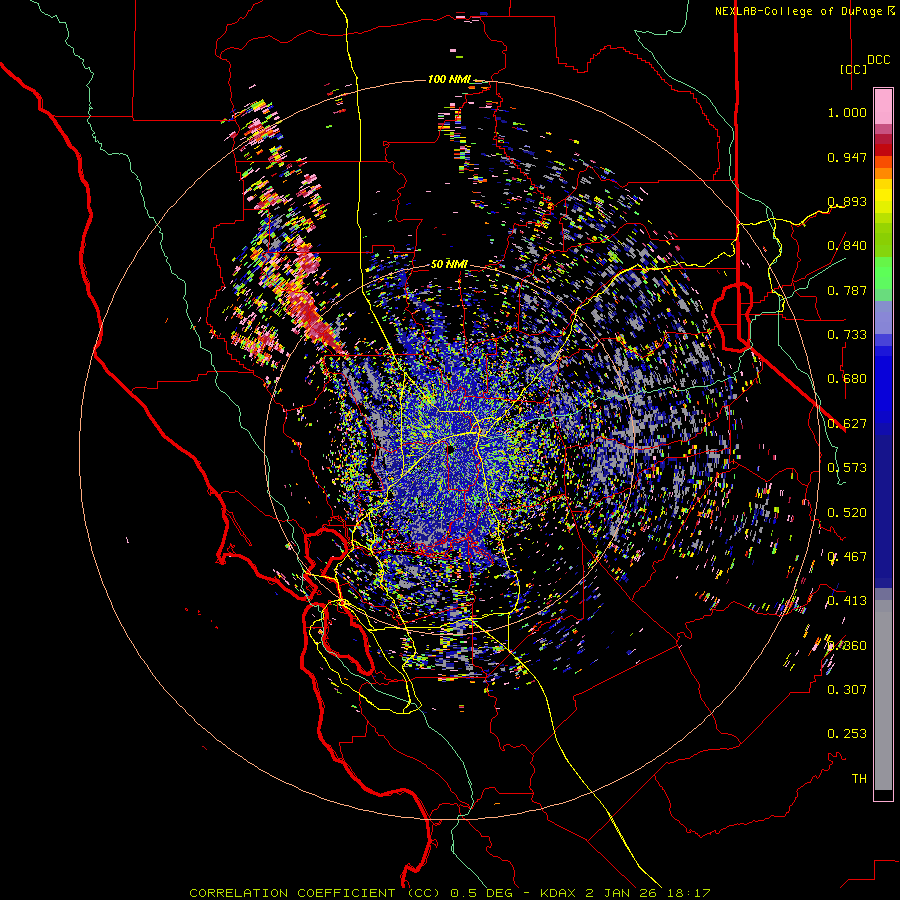Pick the gray lower segment of the color bar

point(883,695)
